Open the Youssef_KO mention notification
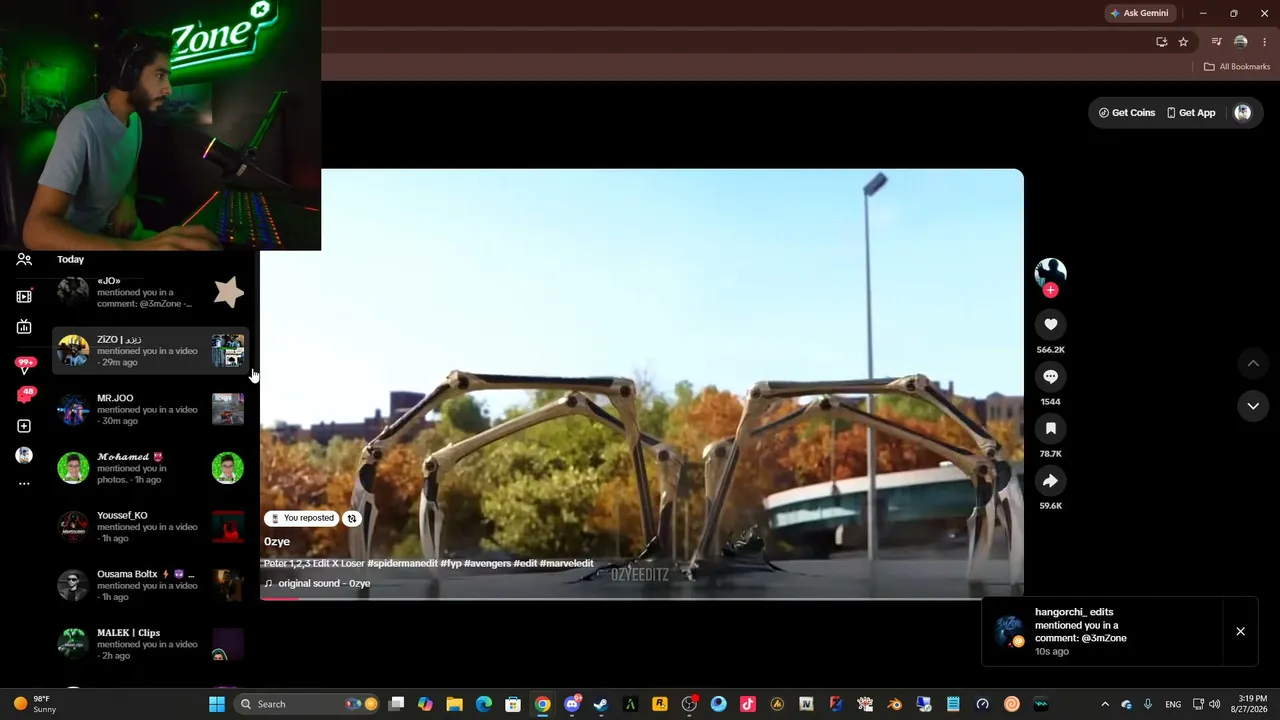Viewport: 1280px width, 720px height. pyautogui.click(x=150, y=527)
